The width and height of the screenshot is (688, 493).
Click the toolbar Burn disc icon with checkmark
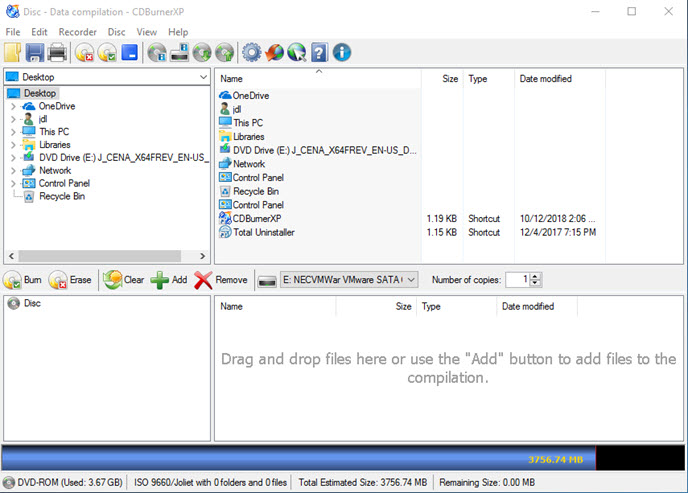[107, 53]
